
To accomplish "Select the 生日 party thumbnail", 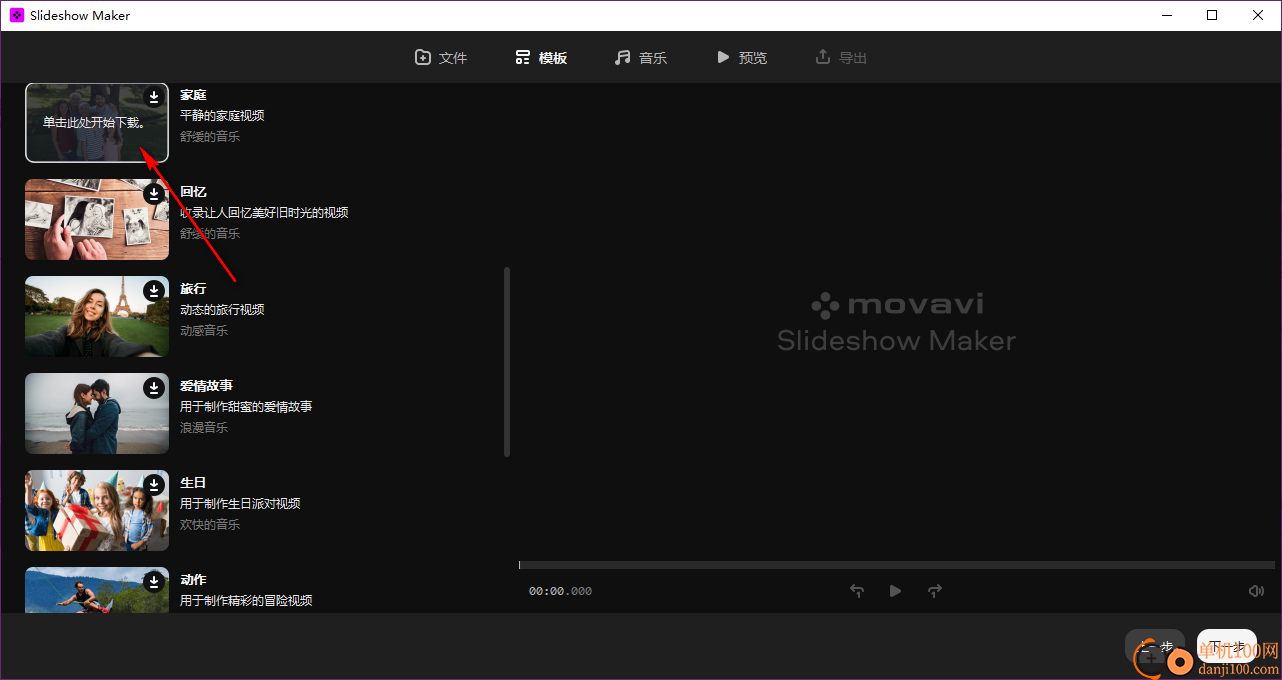I will (x=97, y=510).
